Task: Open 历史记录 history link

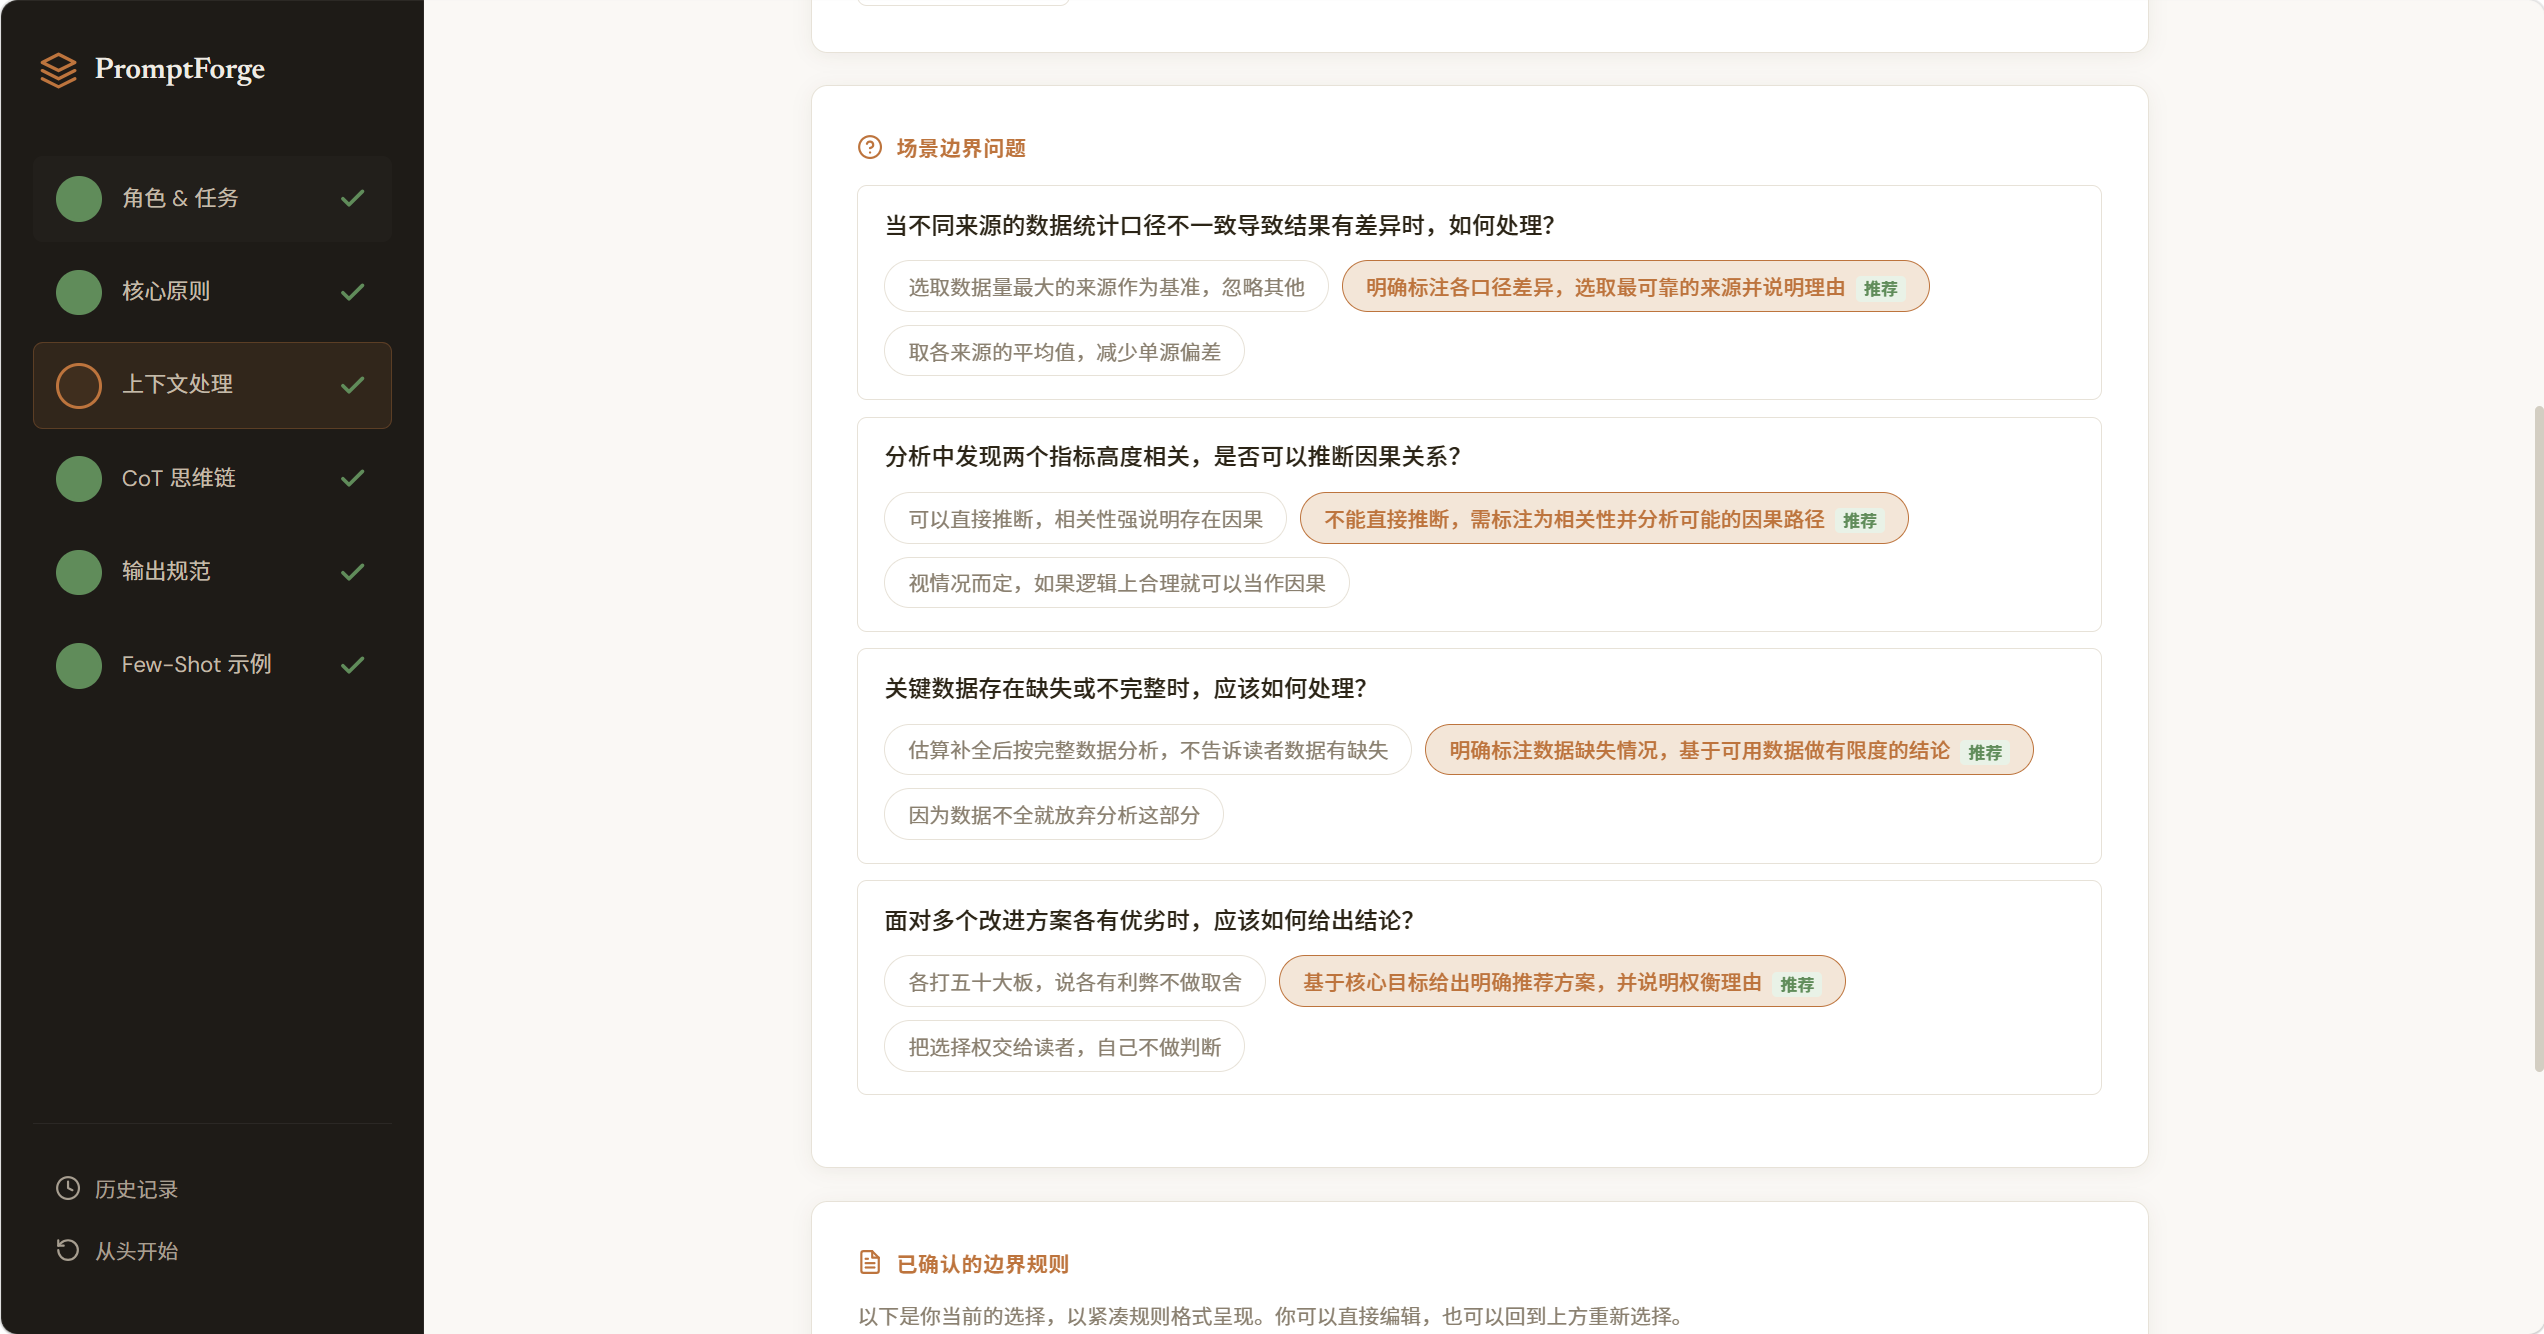Action: [x=136, y=1189]
